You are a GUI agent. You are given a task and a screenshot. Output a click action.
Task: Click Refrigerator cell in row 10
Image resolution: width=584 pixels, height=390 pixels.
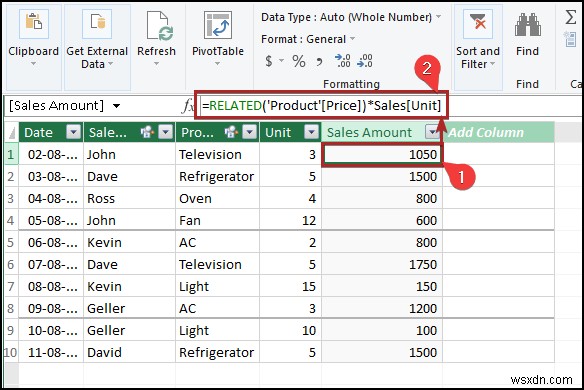point(218,352)
